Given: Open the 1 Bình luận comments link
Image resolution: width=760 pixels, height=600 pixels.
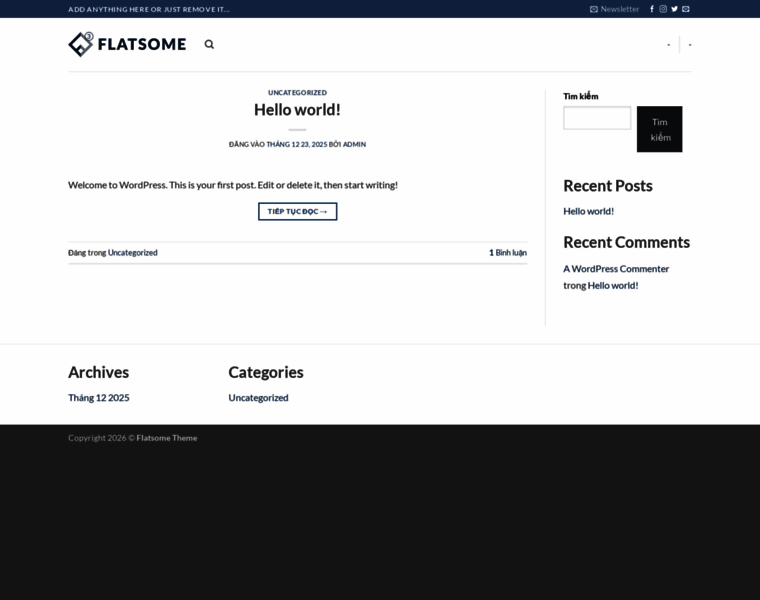Looking at the screenshot, I should click(508, 253).
